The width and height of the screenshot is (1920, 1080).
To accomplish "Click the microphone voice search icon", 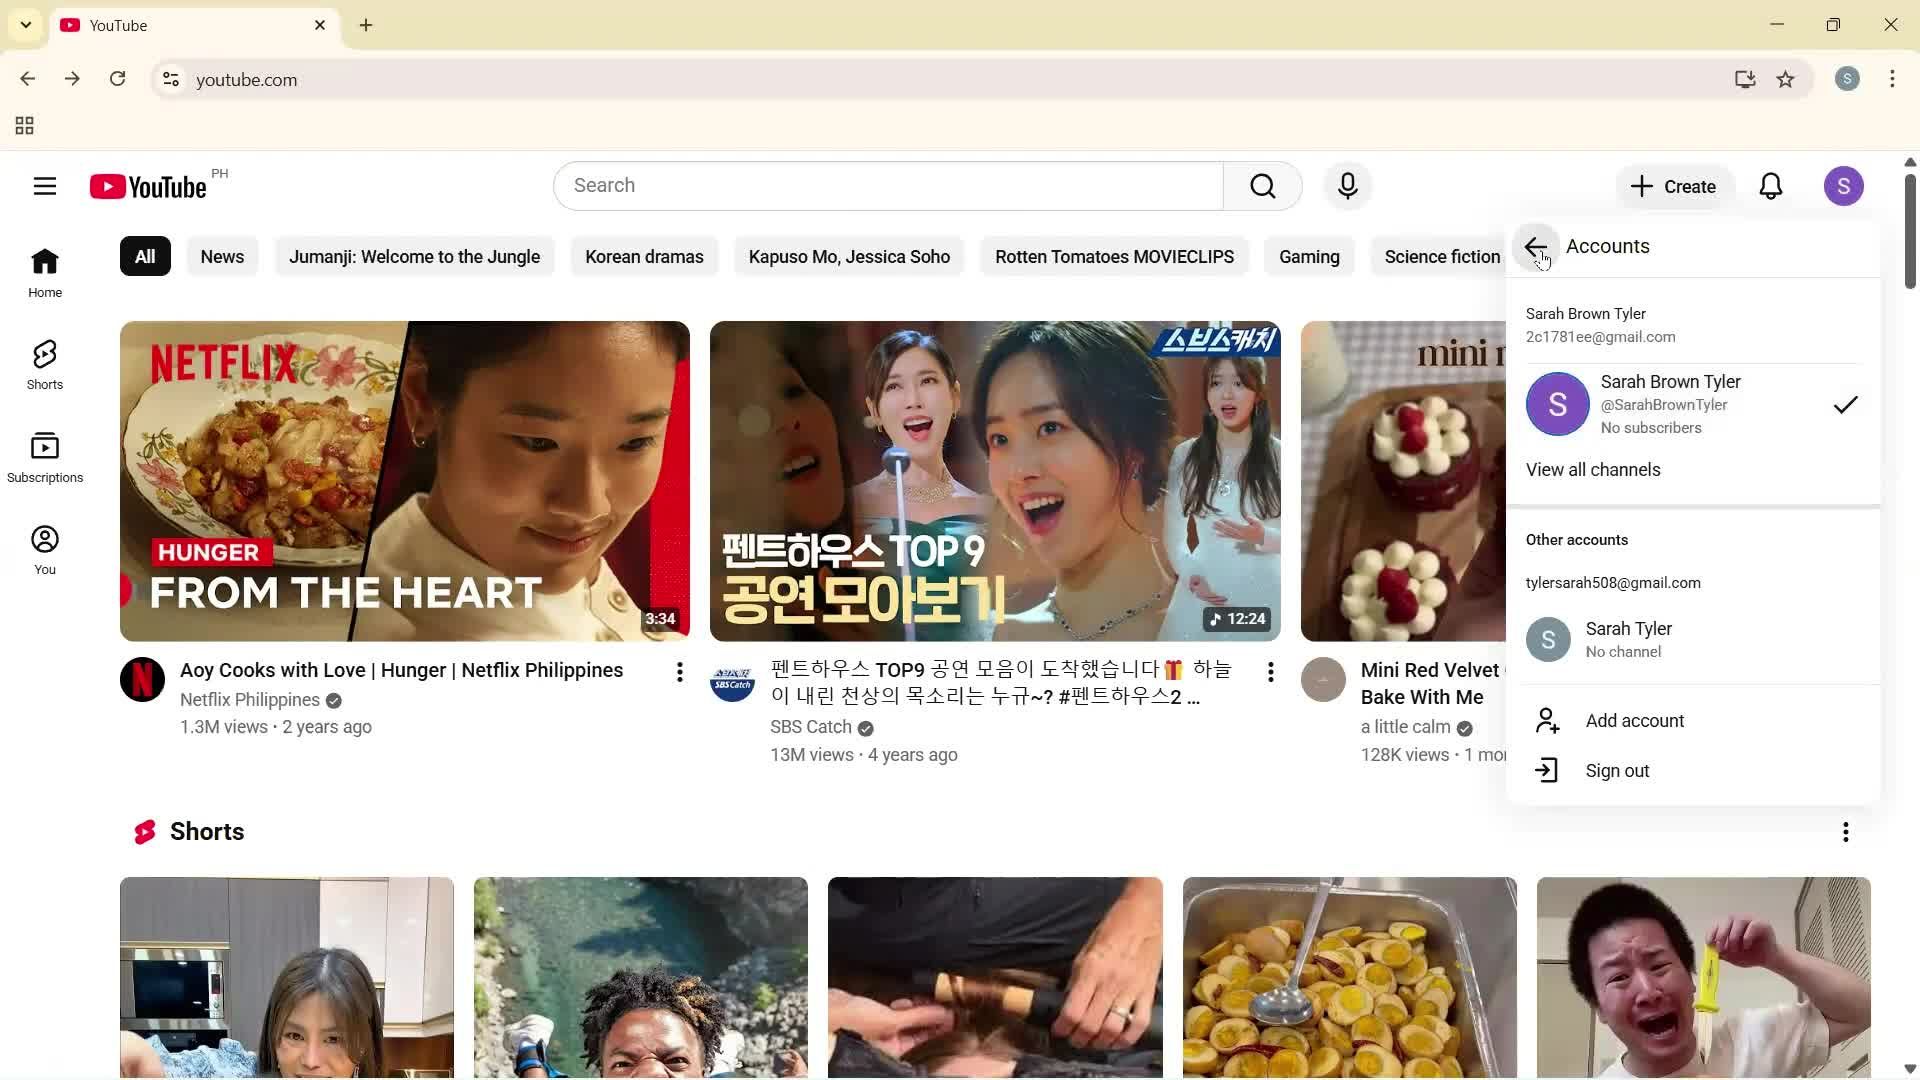I will [1347, 186].
